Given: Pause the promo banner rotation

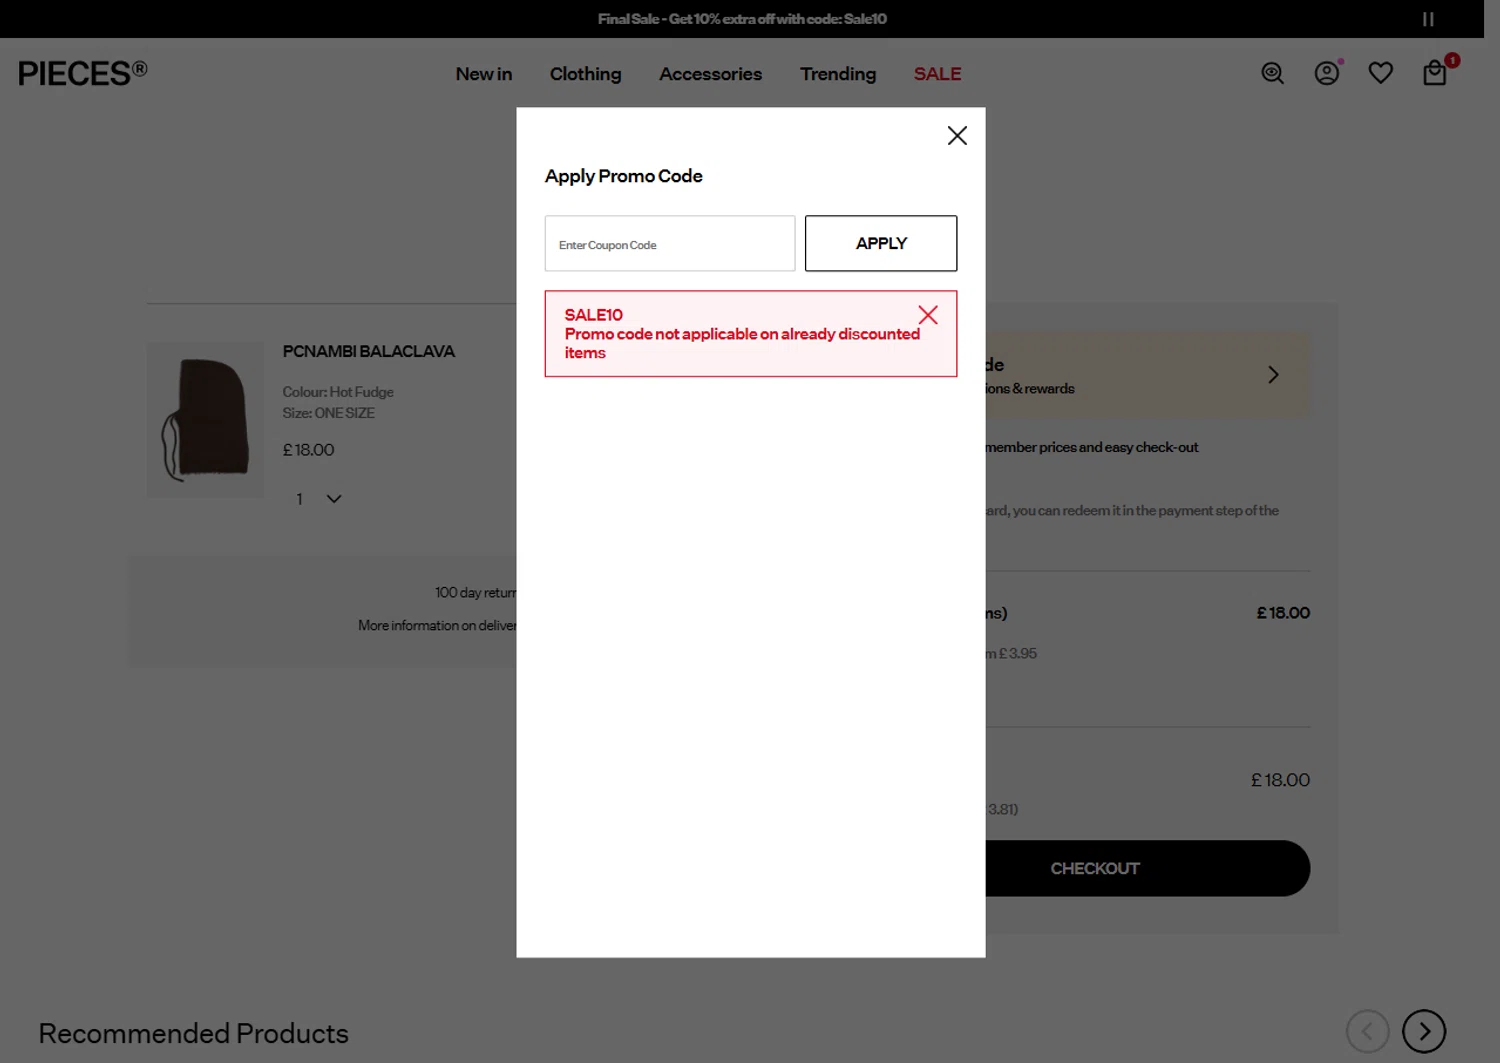Looking at the screenshot, I should (1428, 19).
